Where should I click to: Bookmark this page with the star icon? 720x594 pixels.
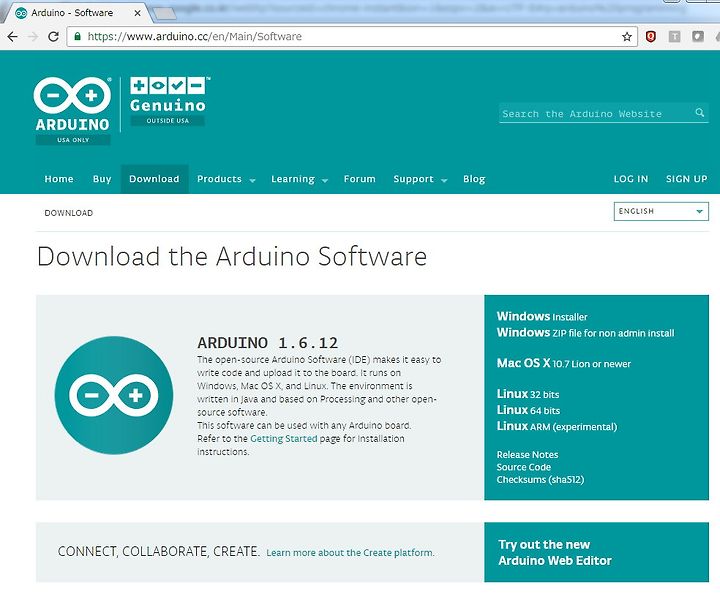point(627,37)
